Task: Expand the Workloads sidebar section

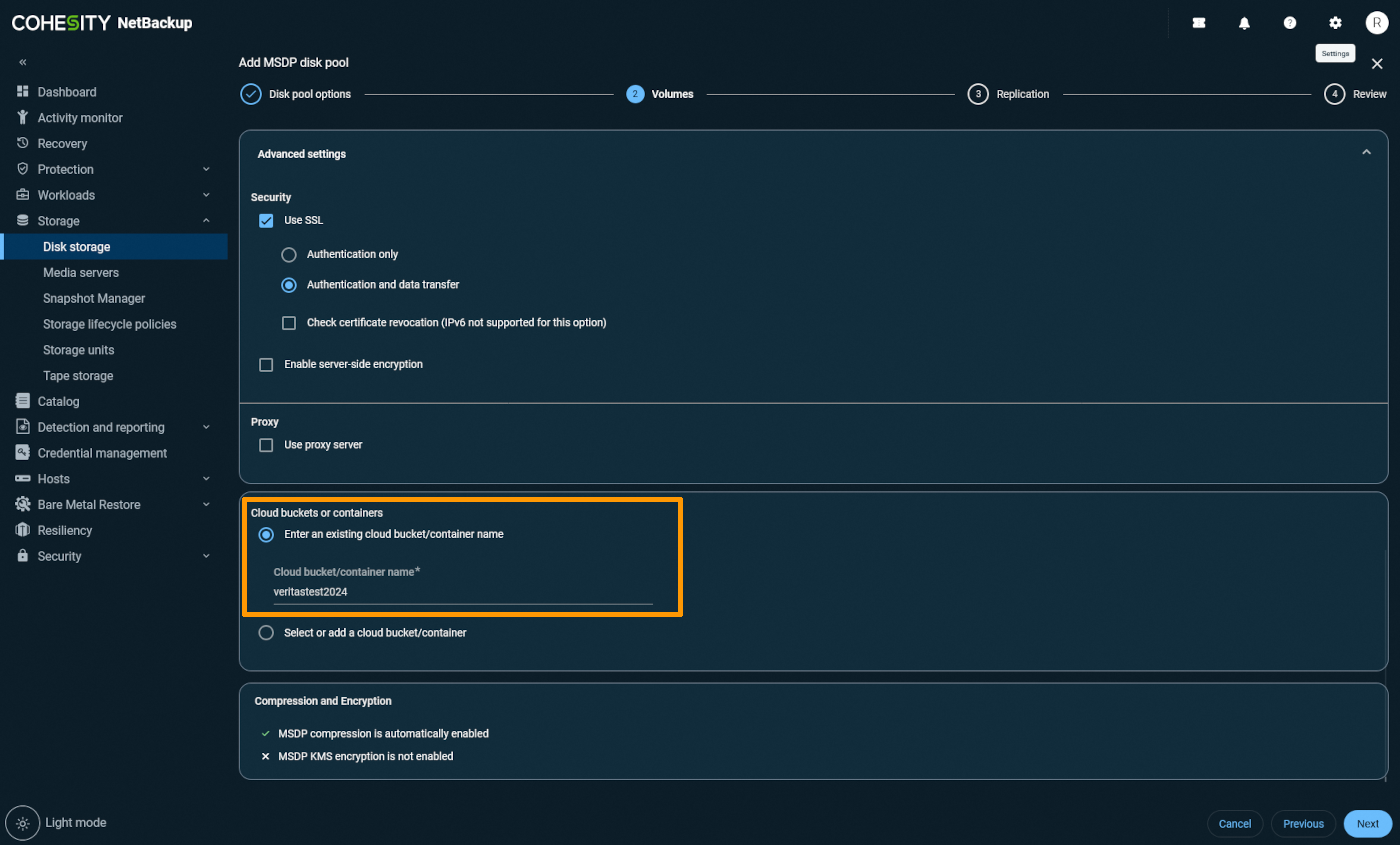Action: [206, 195]
